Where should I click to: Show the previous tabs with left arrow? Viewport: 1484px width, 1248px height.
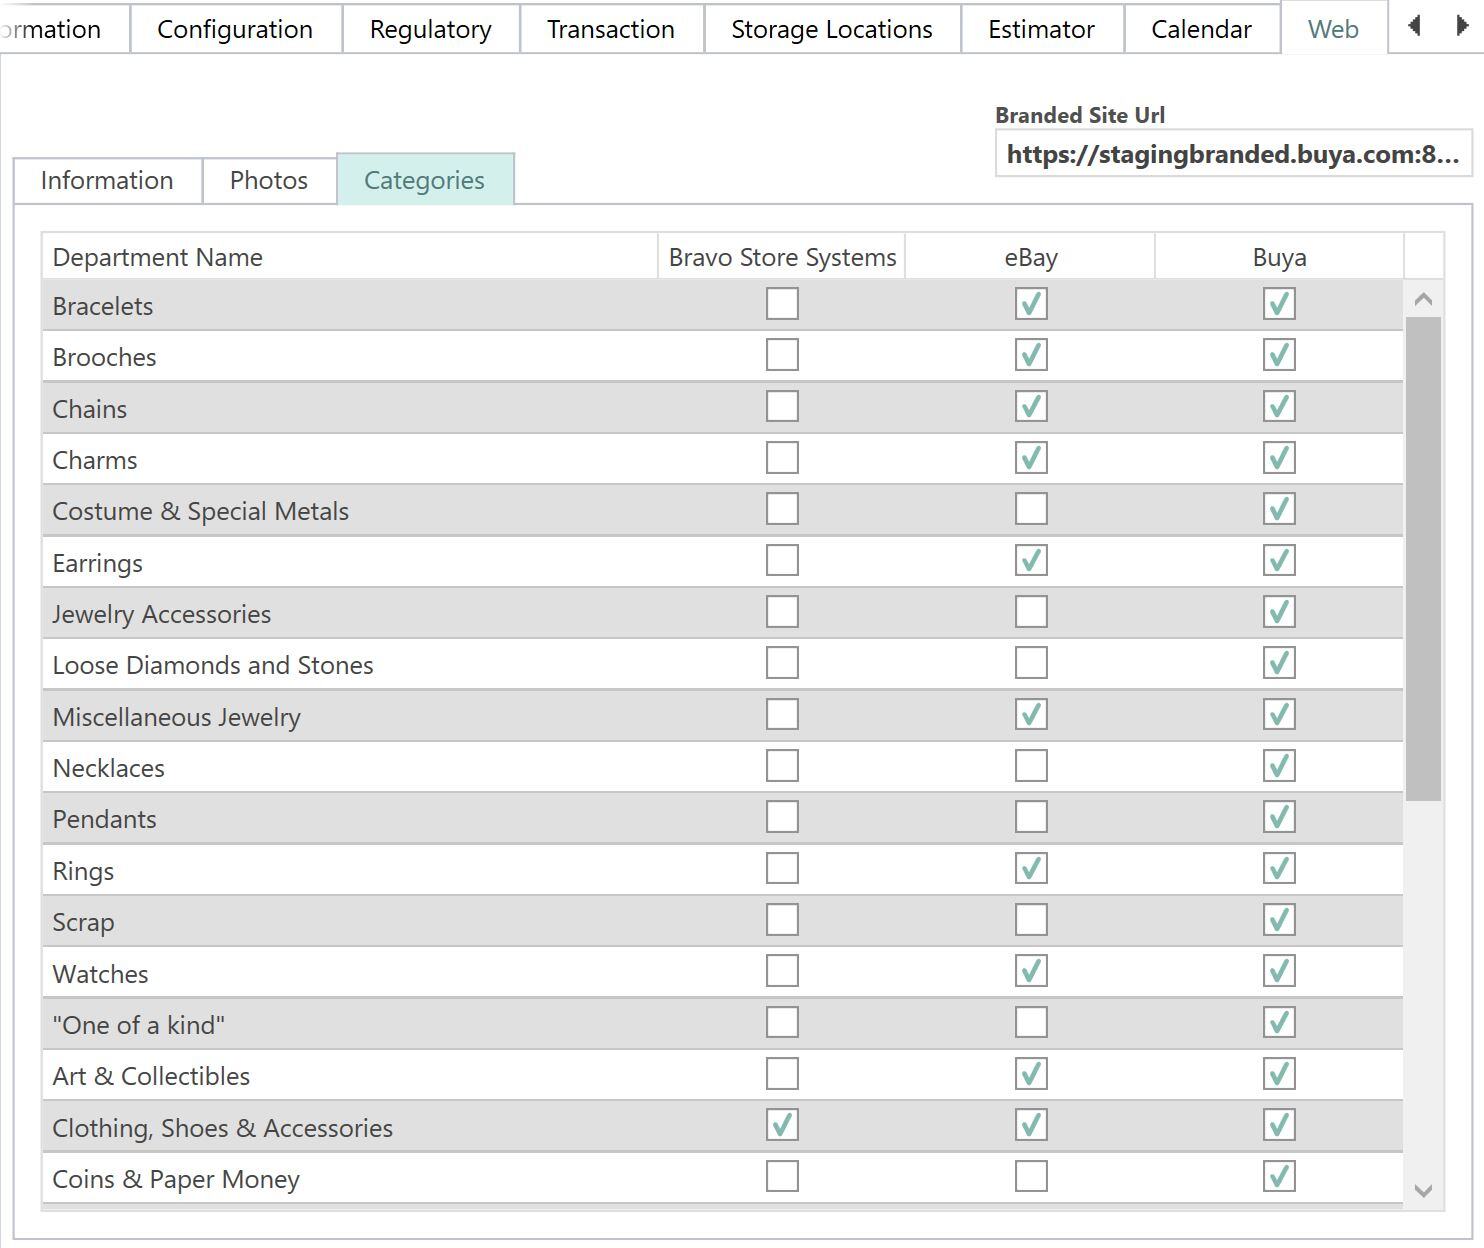click(1414, 27)
